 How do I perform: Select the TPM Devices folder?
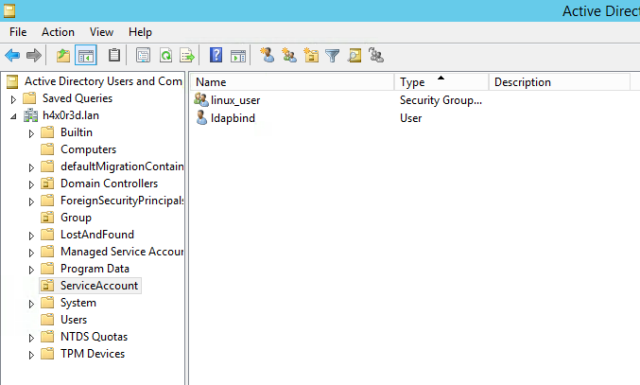click(x=93, y=354)
